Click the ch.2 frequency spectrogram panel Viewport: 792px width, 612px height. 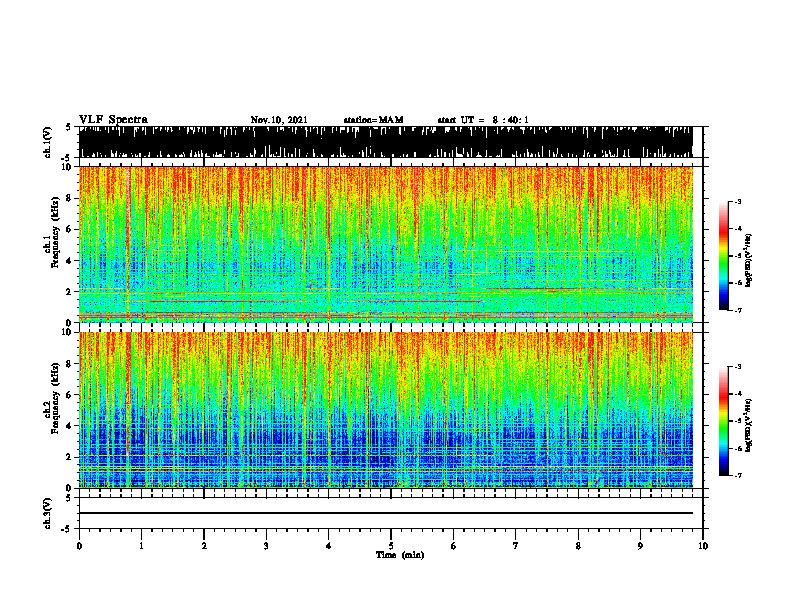(386, 410)
